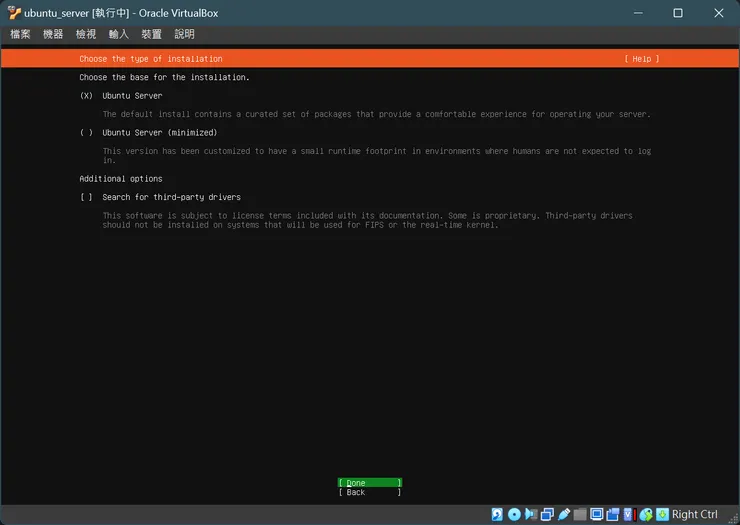
Task: Open installer Help in orange header
Action: (x=642, y=59)
